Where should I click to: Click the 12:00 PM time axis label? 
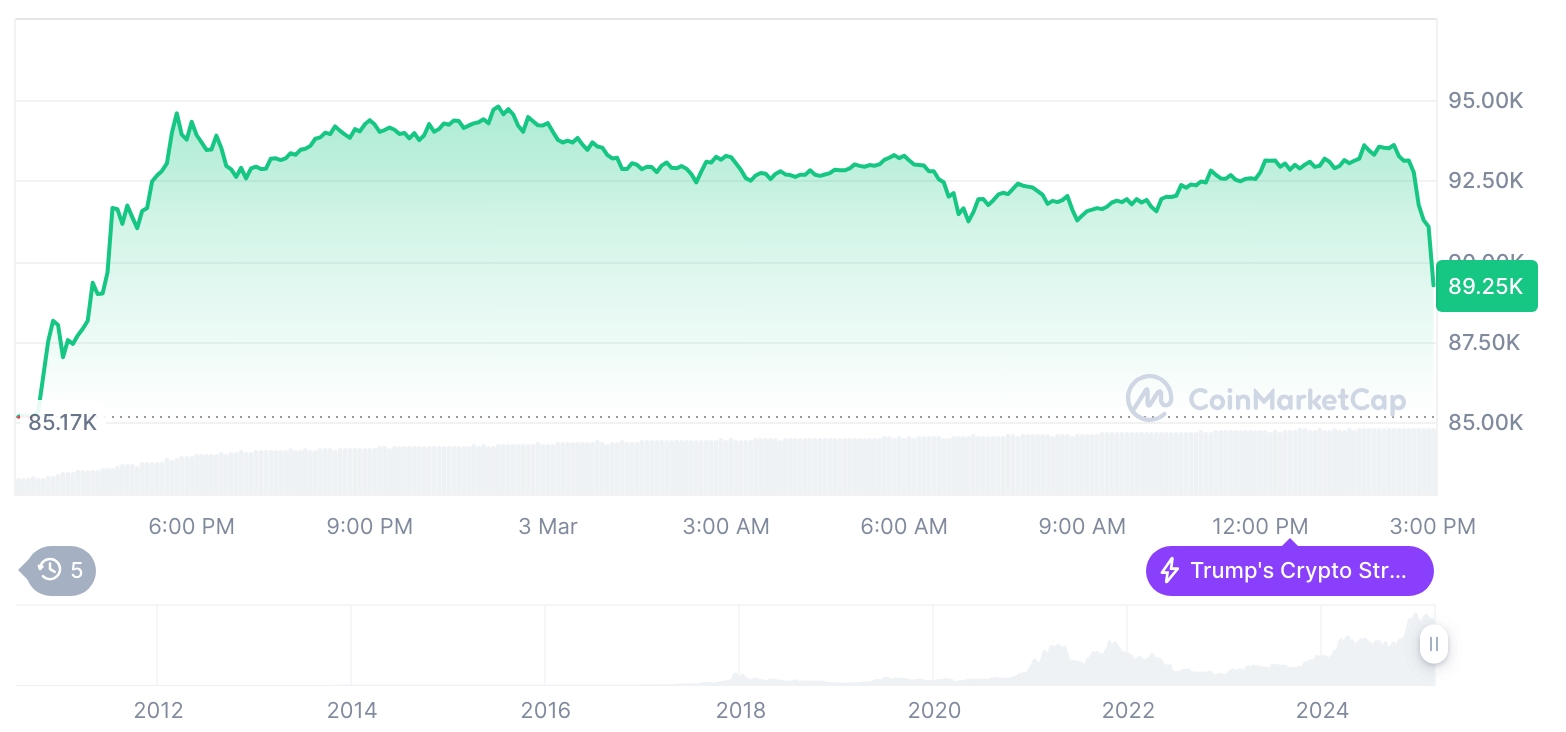tap(1260, 526)
